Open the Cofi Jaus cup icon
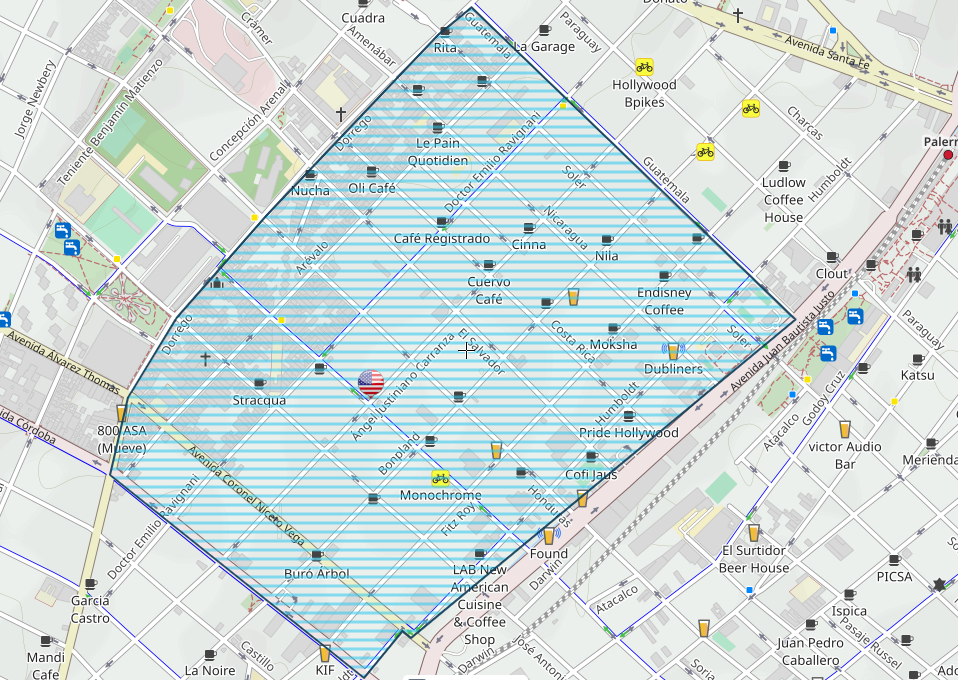The image size is (958, 680). (591, 457)
